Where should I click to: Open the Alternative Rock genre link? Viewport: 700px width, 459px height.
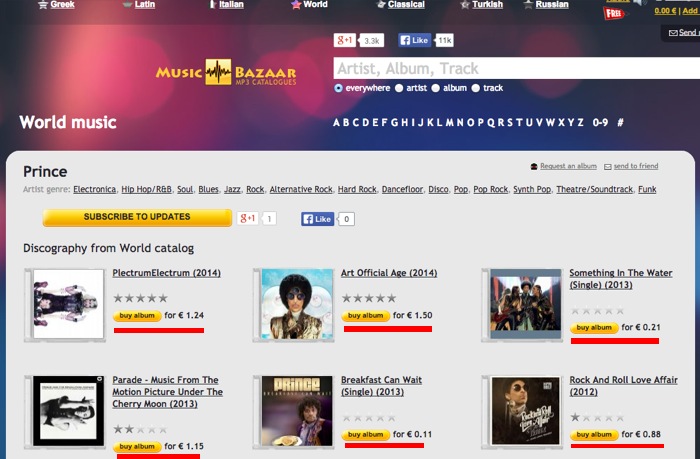301,189
